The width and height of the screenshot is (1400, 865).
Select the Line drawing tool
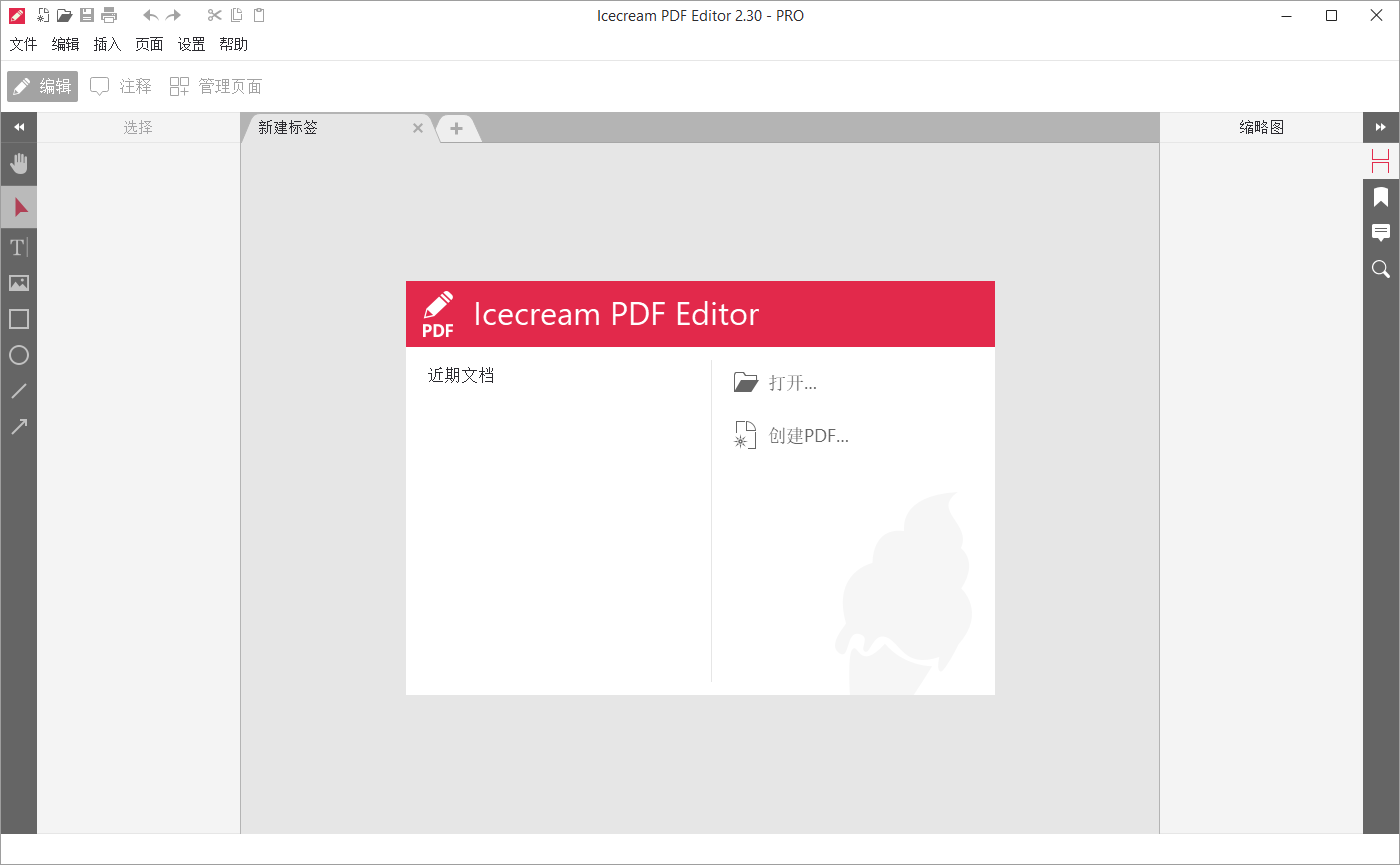(19, 391)
